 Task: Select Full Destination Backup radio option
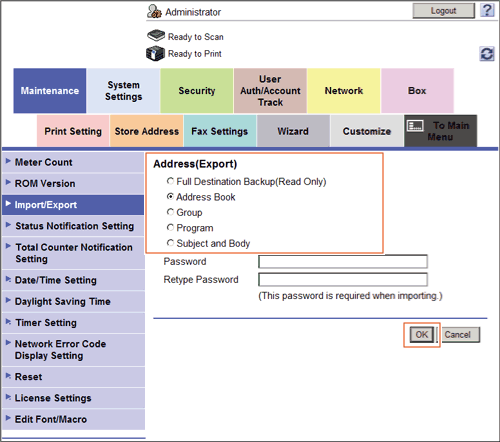pos(170,181)
